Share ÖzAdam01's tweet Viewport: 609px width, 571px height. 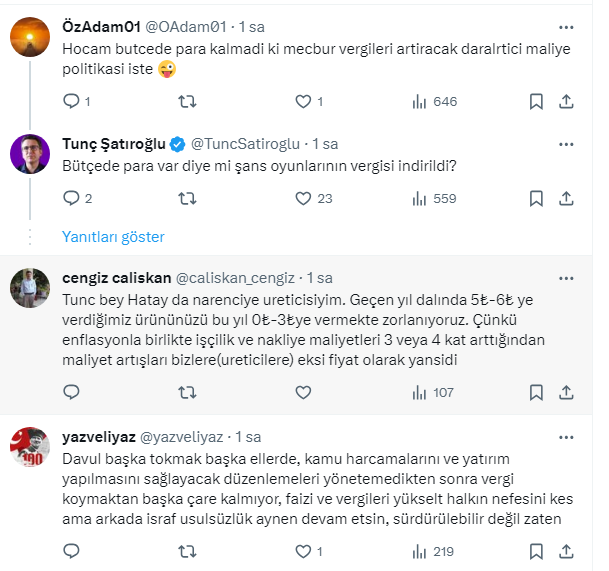coord(566,101)
